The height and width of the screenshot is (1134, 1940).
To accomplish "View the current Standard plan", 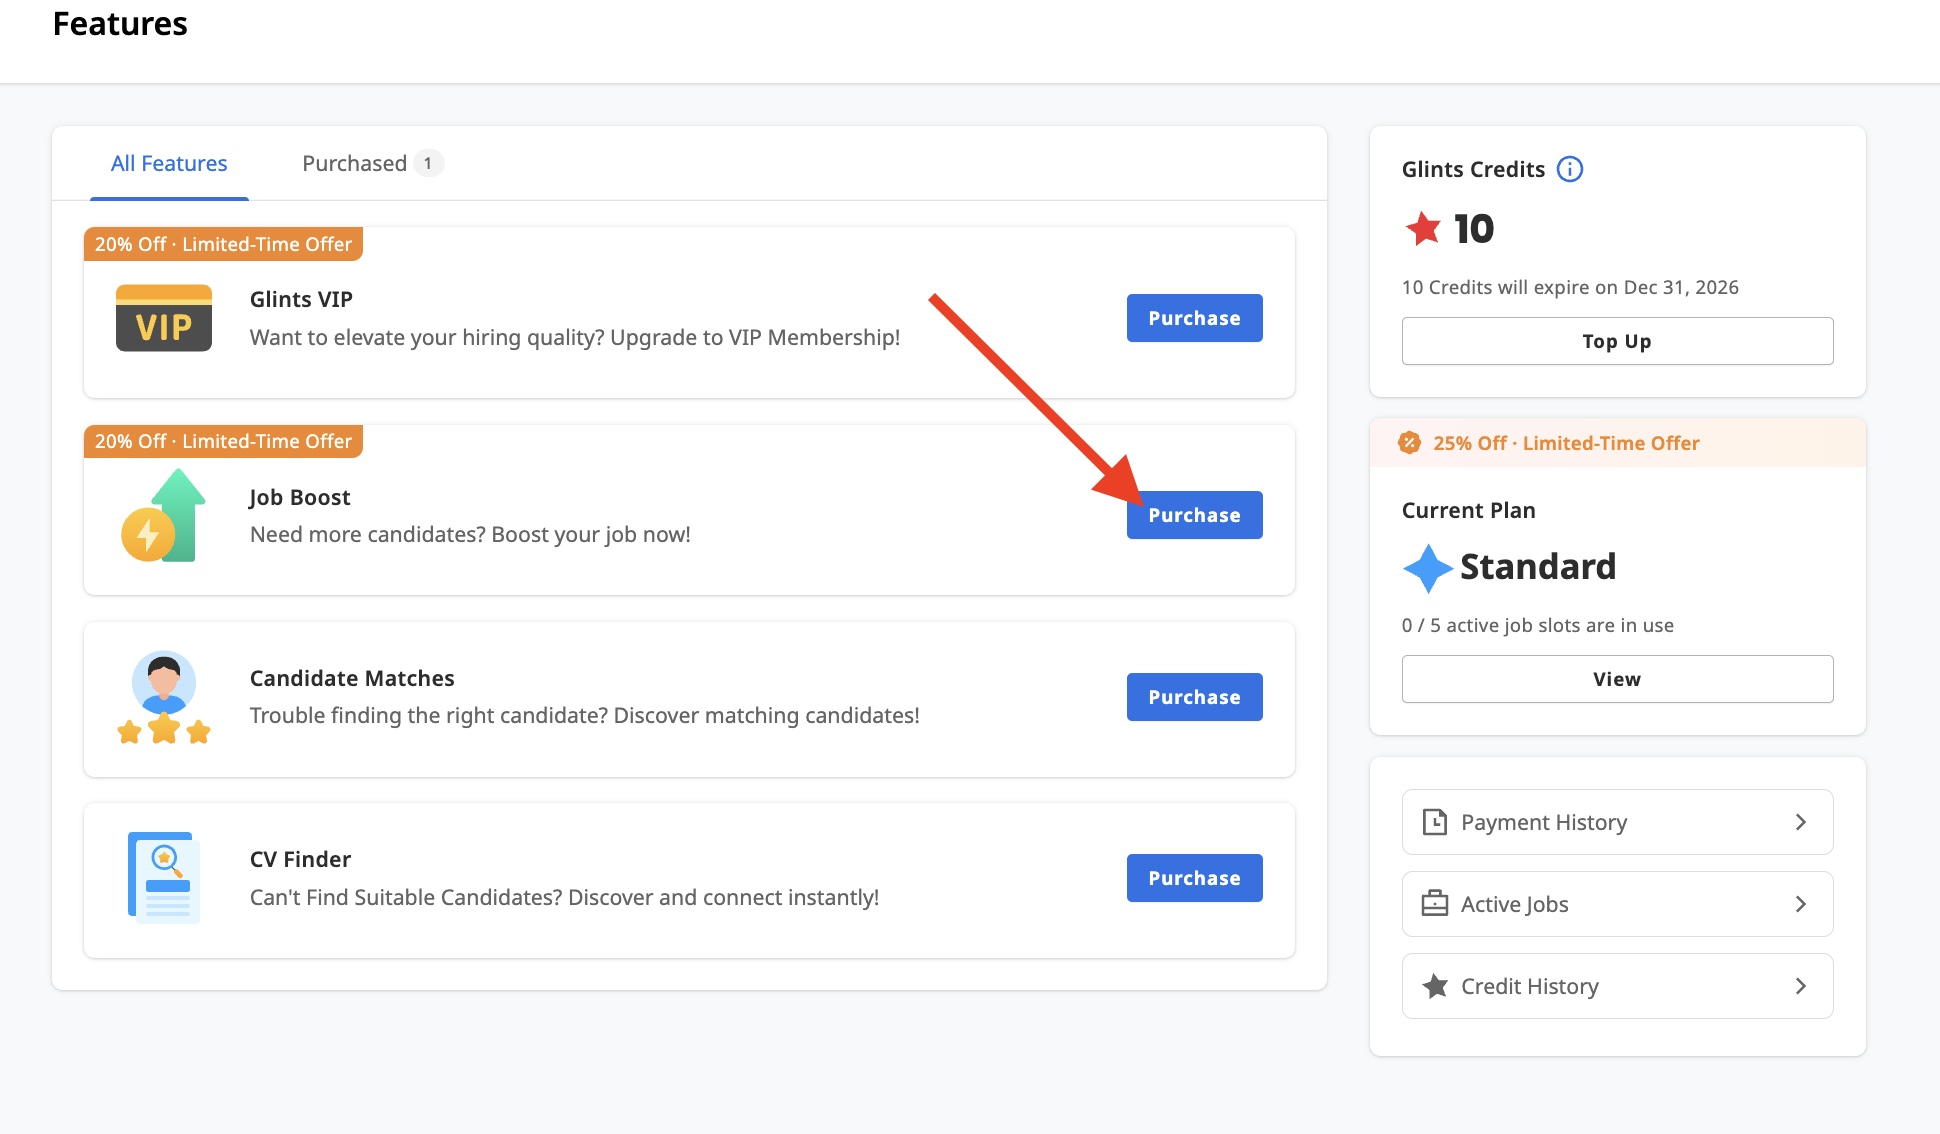I will coord(1617,679).
